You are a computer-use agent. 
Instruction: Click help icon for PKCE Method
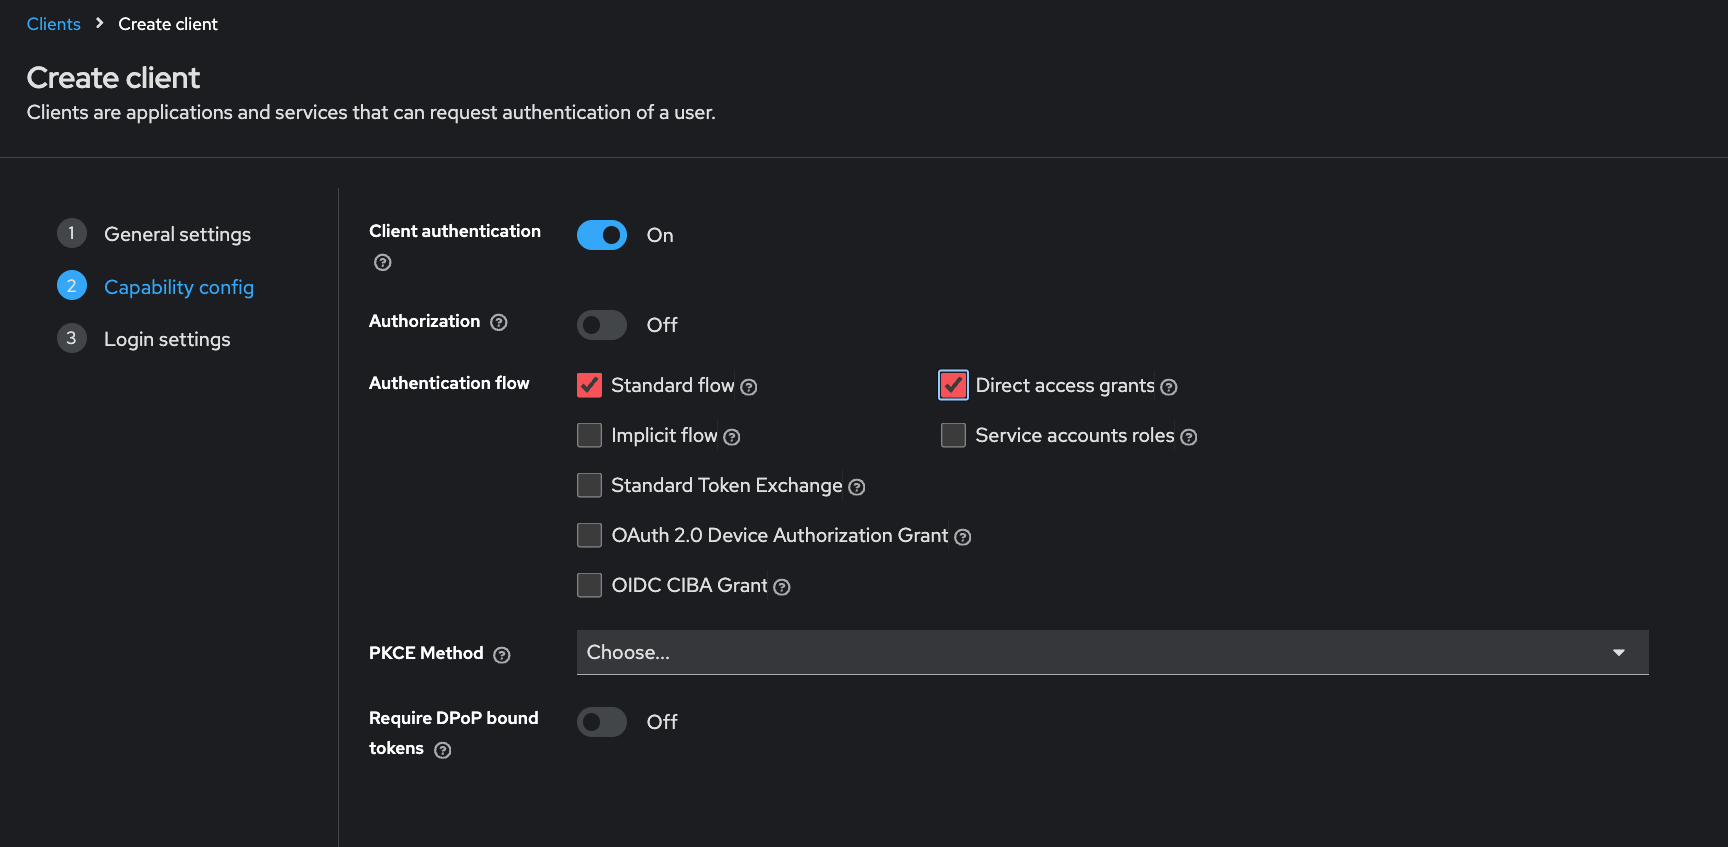point(502,655)
